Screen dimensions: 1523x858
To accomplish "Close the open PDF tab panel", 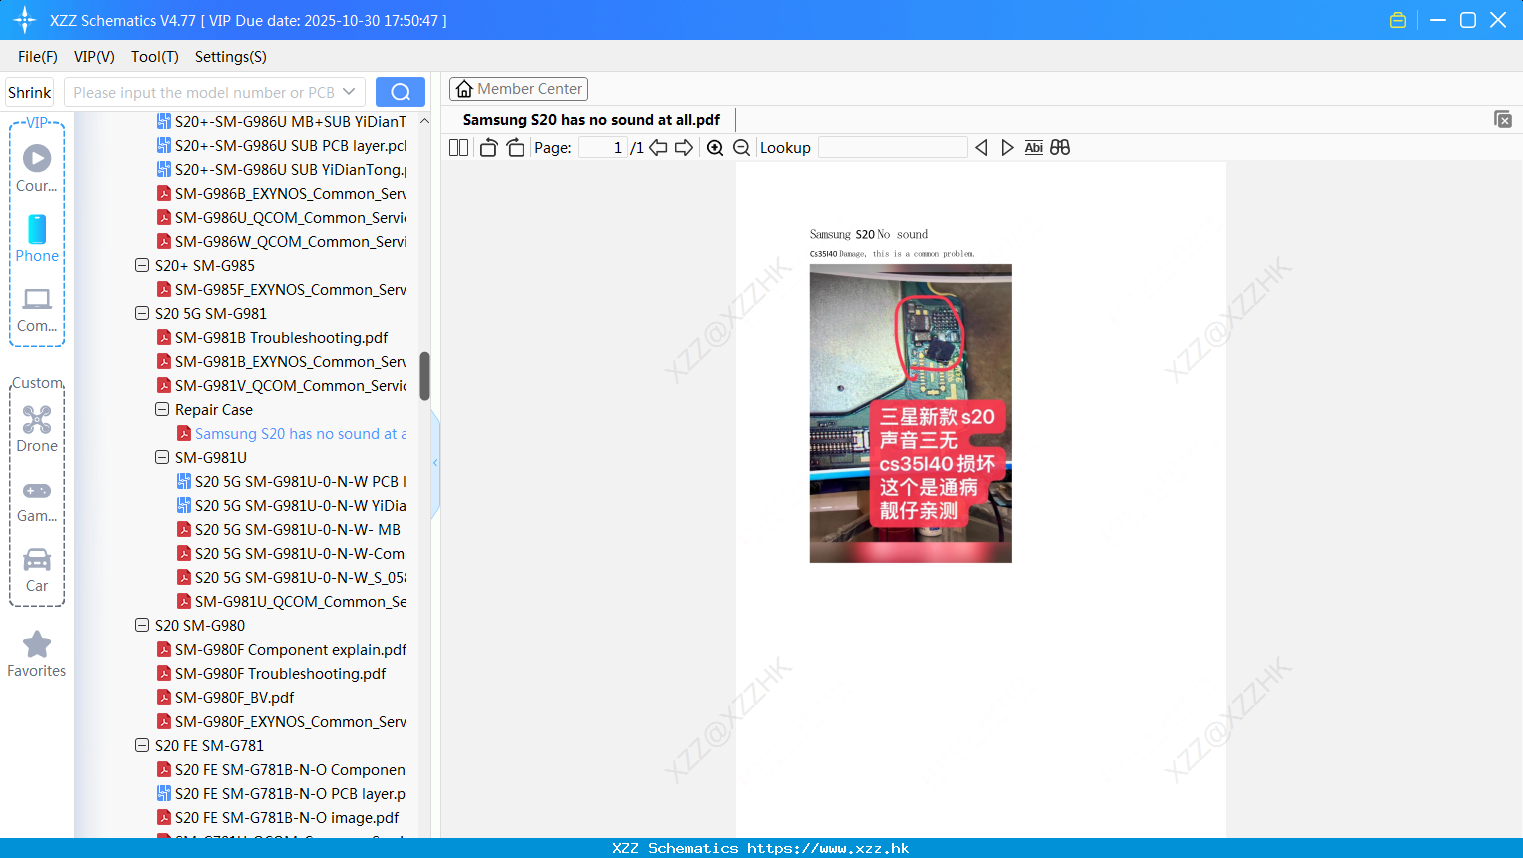I will point(1502,119).
